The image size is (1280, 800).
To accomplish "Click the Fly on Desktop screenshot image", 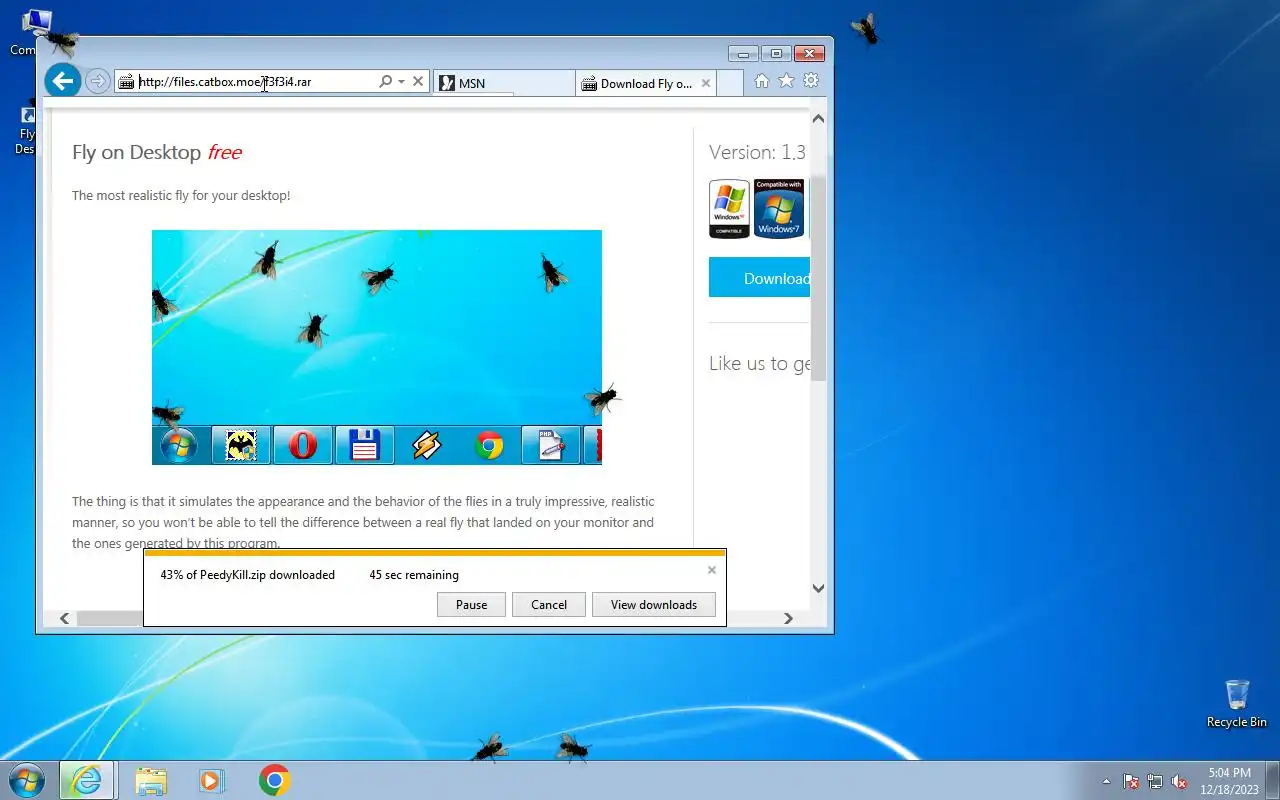I will 377,347.
